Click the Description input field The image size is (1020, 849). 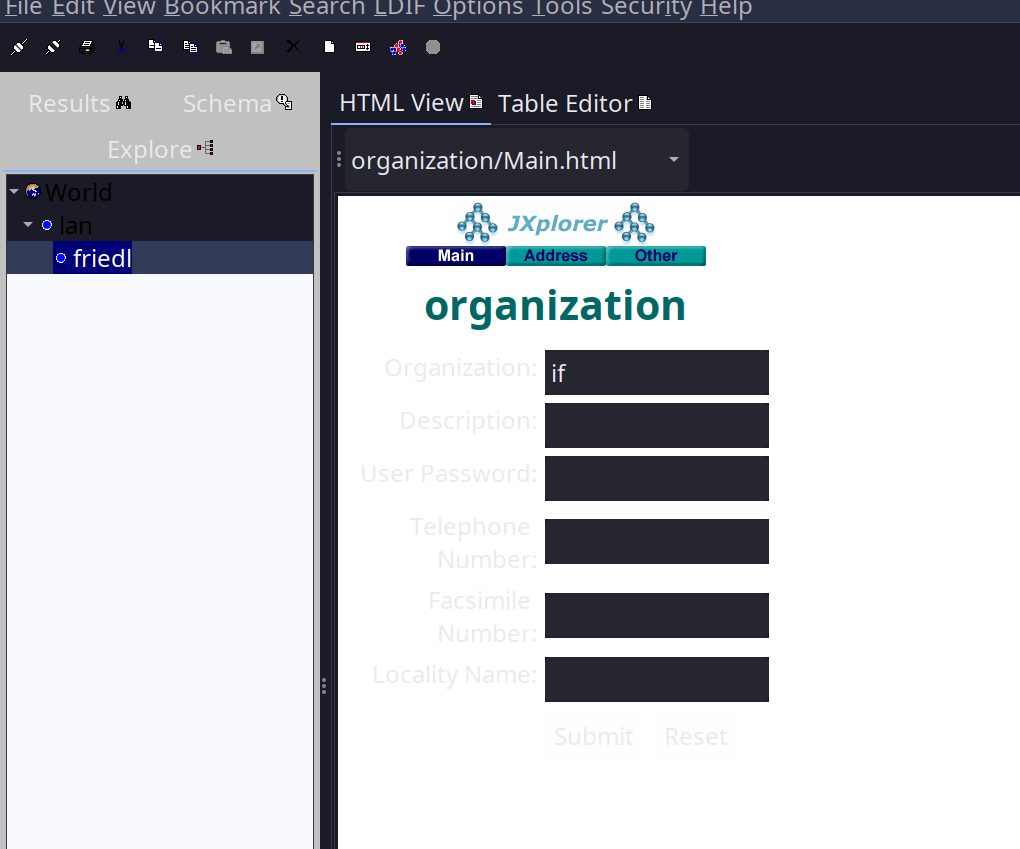(x=656, y=425)
